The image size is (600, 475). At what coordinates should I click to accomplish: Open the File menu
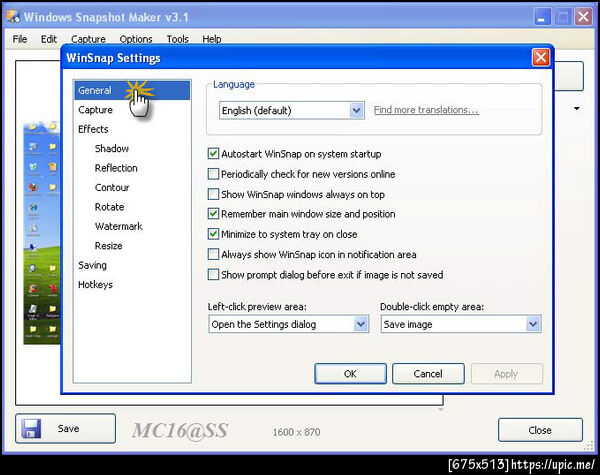click(x=20, y=39)
